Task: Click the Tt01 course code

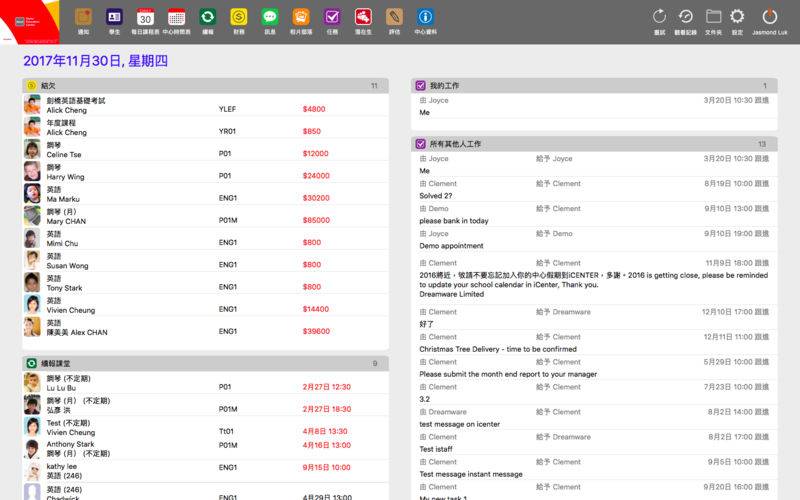Action: pyautogui.click(x=226, y=431)
